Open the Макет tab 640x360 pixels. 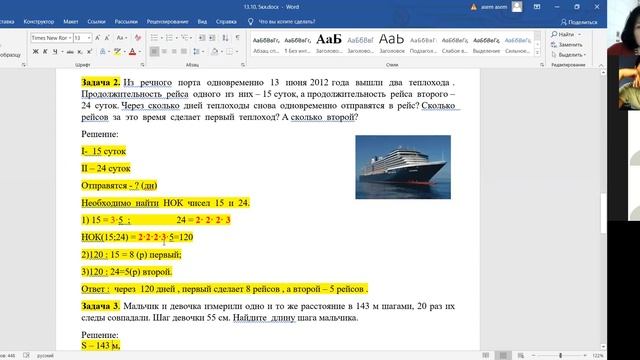point(71,22)
